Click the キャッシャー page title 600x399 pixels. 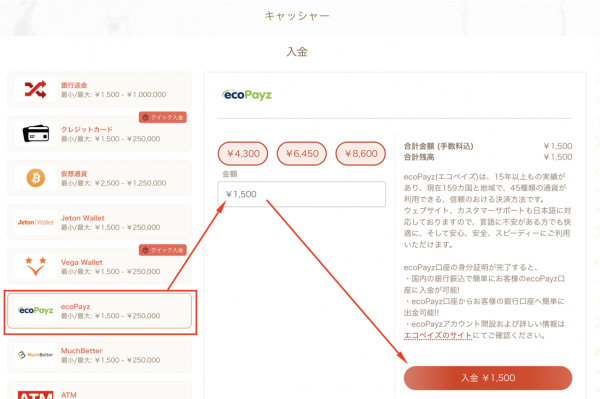(297, 16)
